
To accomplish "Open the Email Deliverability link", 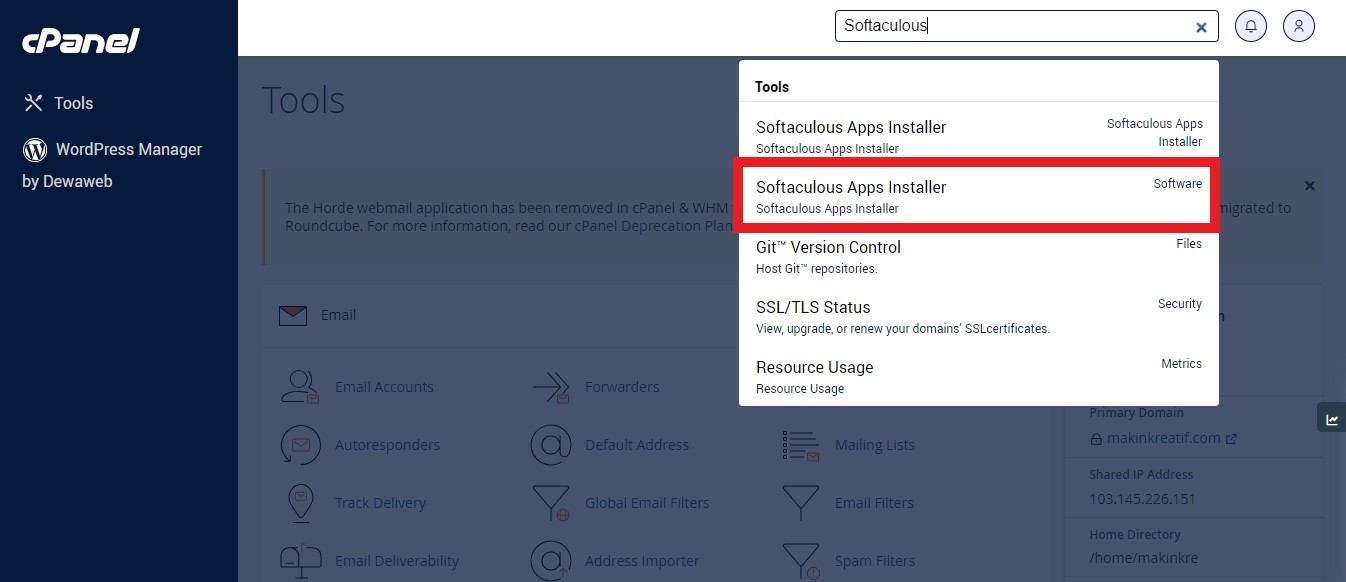I will coord(397,561).
